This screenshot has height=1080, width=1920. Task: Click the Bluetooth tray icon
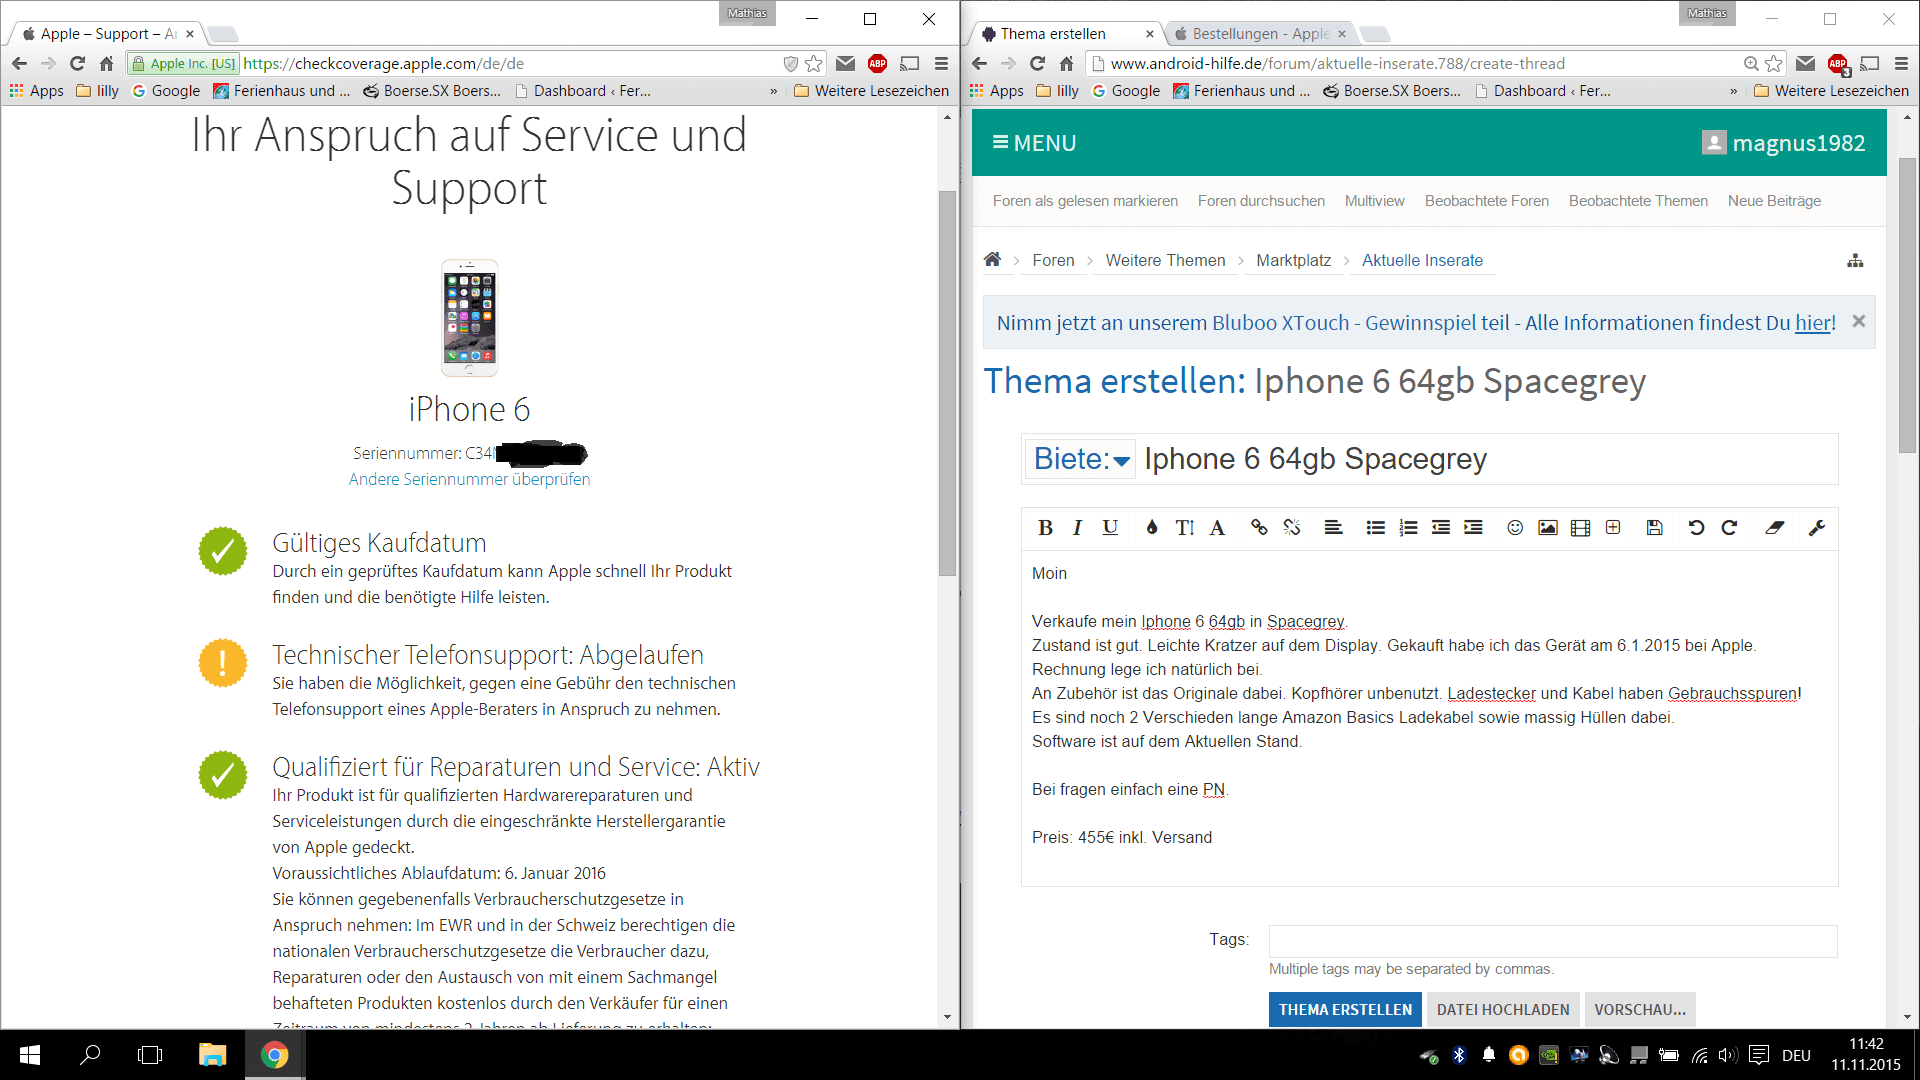1459,1055
